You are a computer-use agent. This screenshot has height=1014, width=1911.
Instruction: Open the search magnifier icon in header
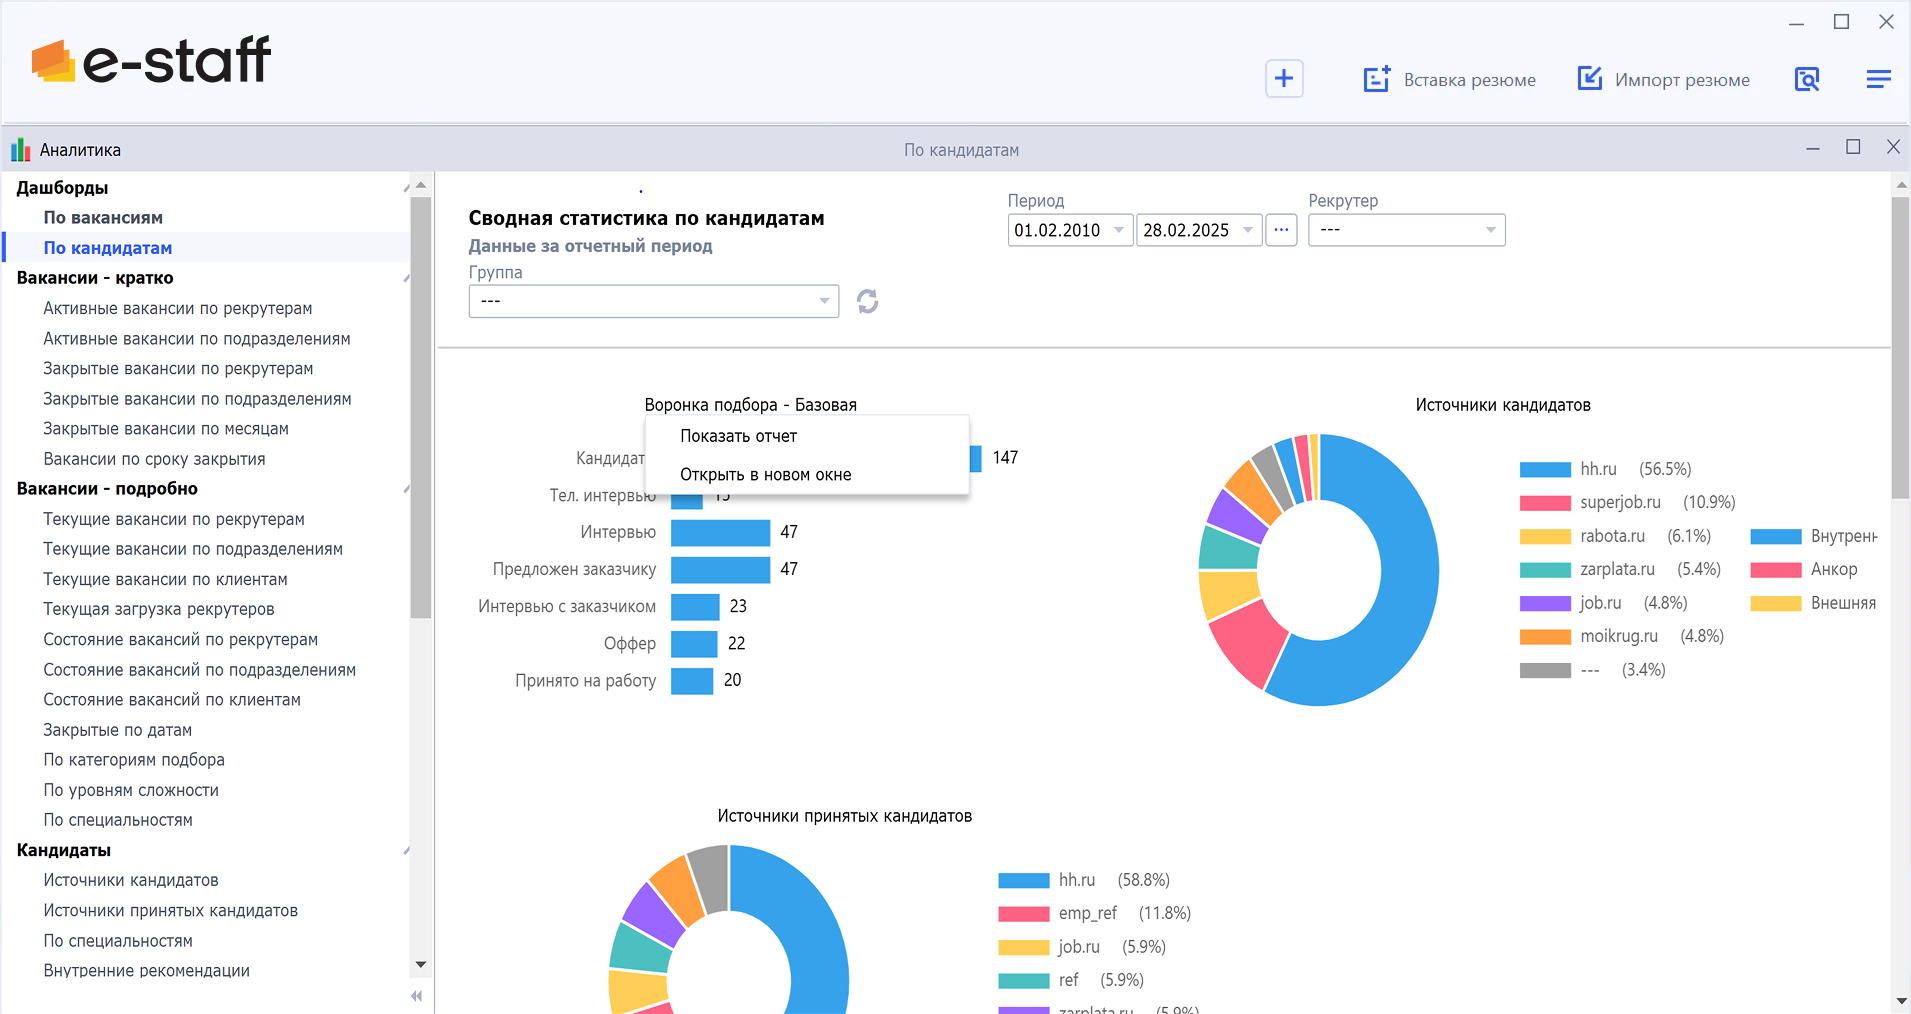click(1806, 79)
